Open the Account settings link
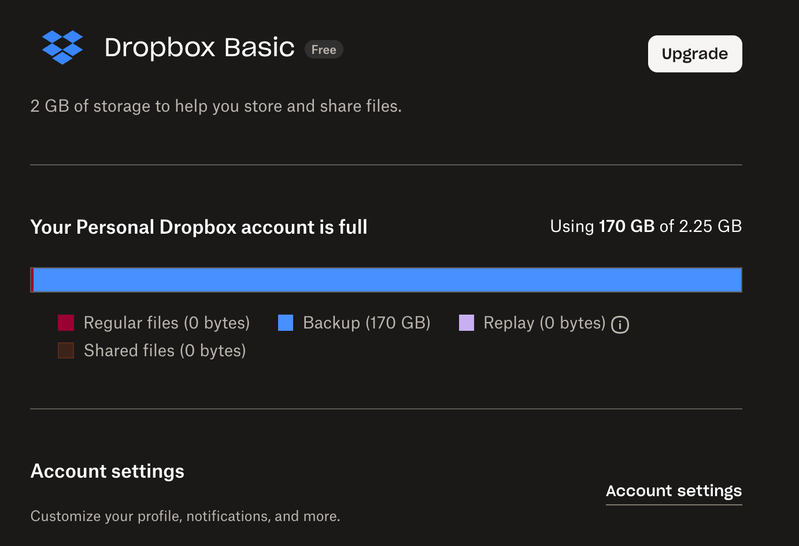 [674, 491]
